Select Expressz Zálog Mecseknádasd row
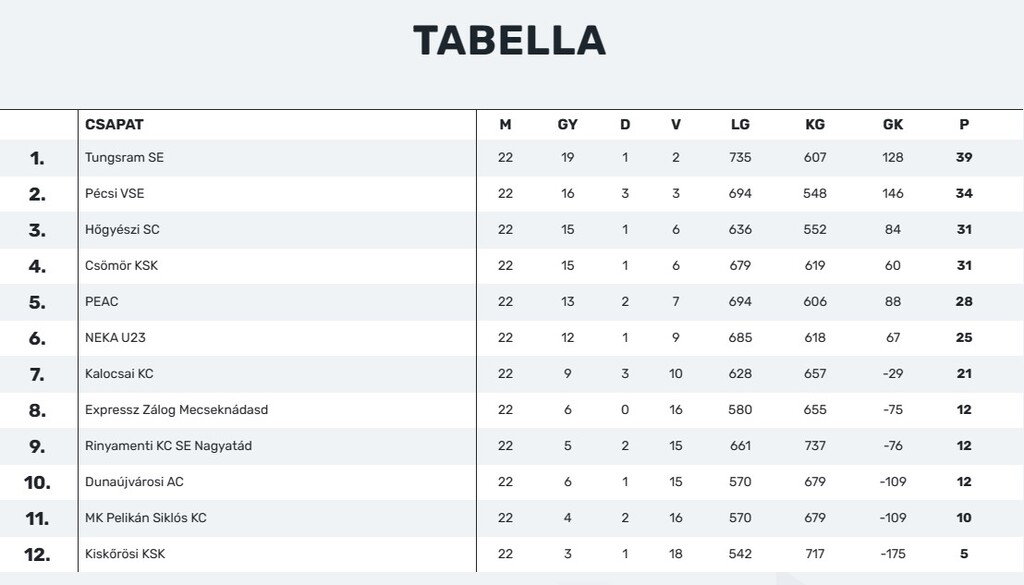1024x585 pixels. 512,409
